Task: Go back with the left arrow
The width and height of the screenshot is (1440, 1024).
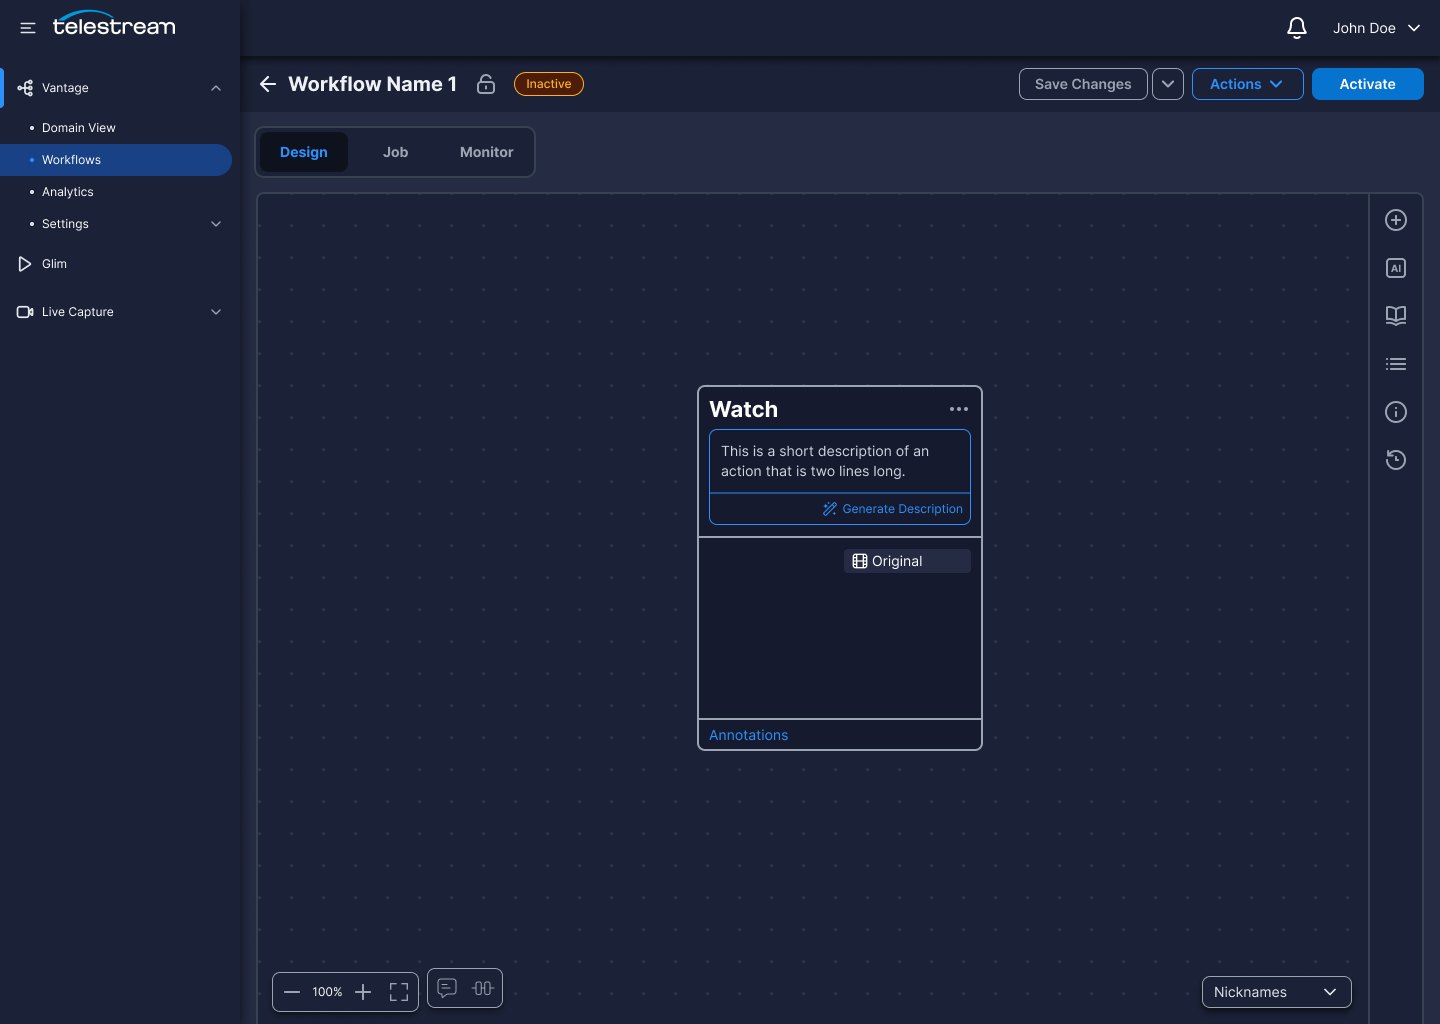Action: click(x=268, y=84)
